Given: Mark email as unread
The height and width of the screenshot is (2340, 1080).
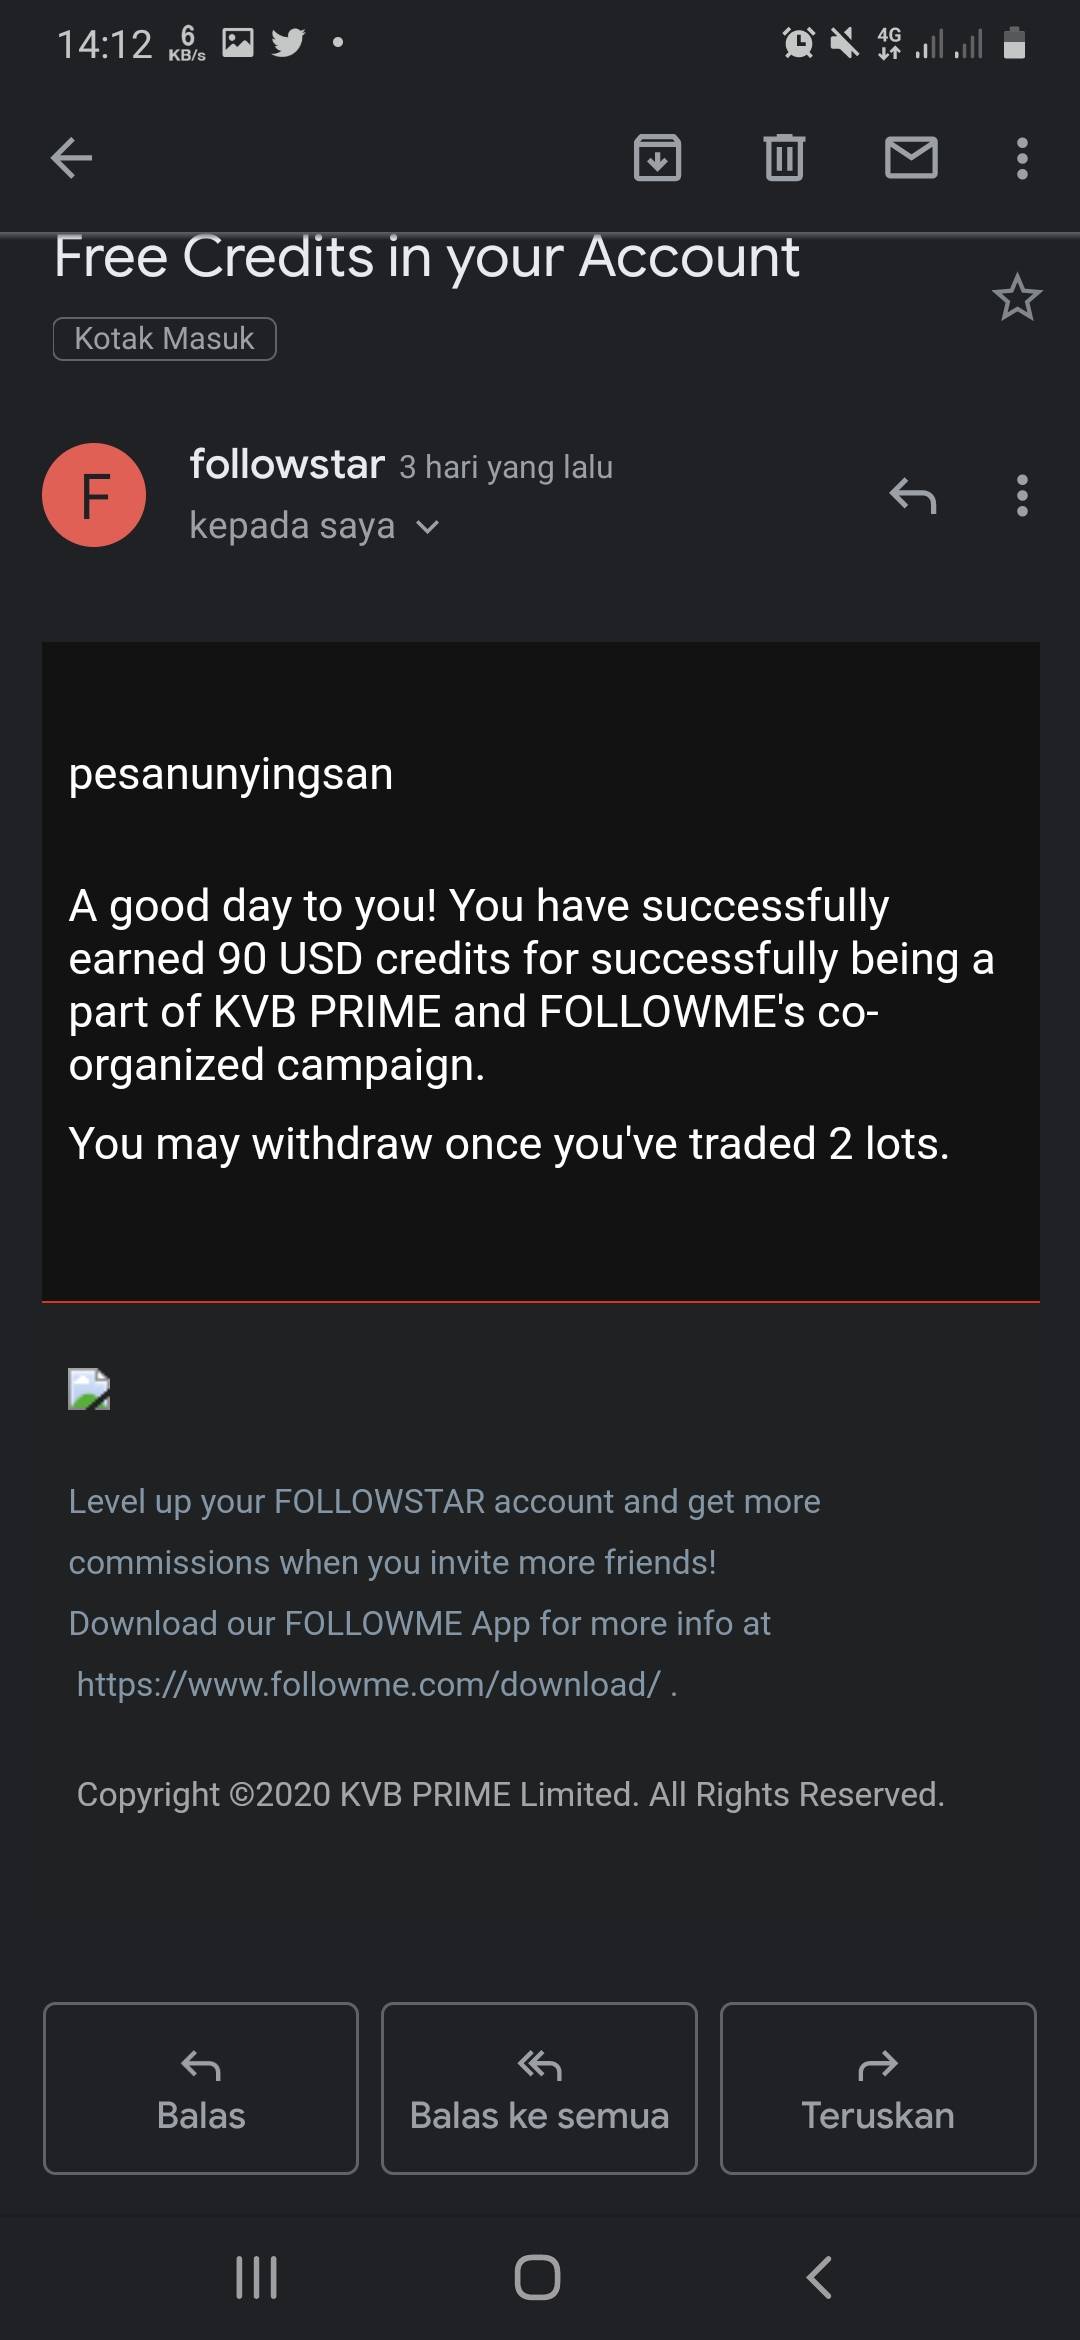Looking at the screenshot, I should pyautogui.click(x=911, y=158).
